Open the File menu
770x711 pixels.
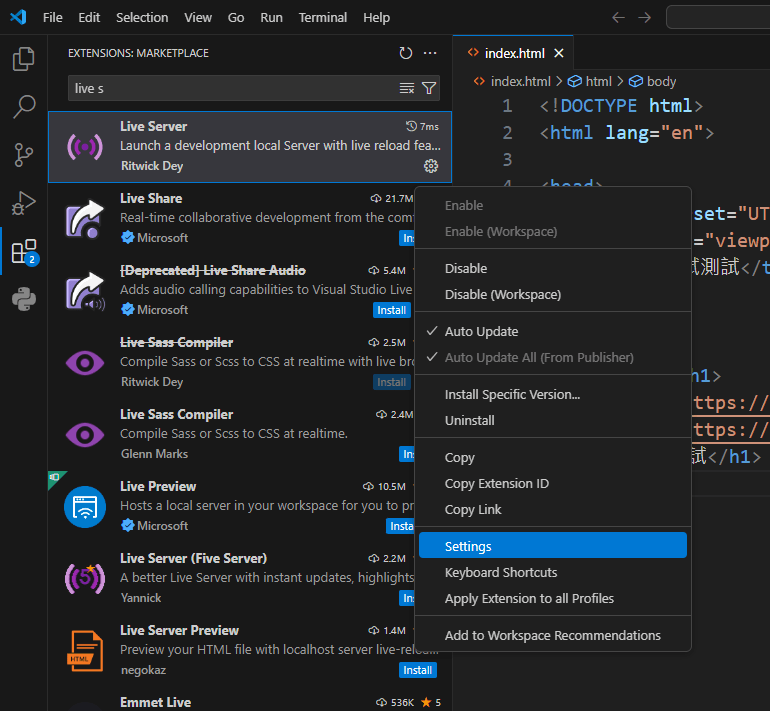(x=53, y=18)
